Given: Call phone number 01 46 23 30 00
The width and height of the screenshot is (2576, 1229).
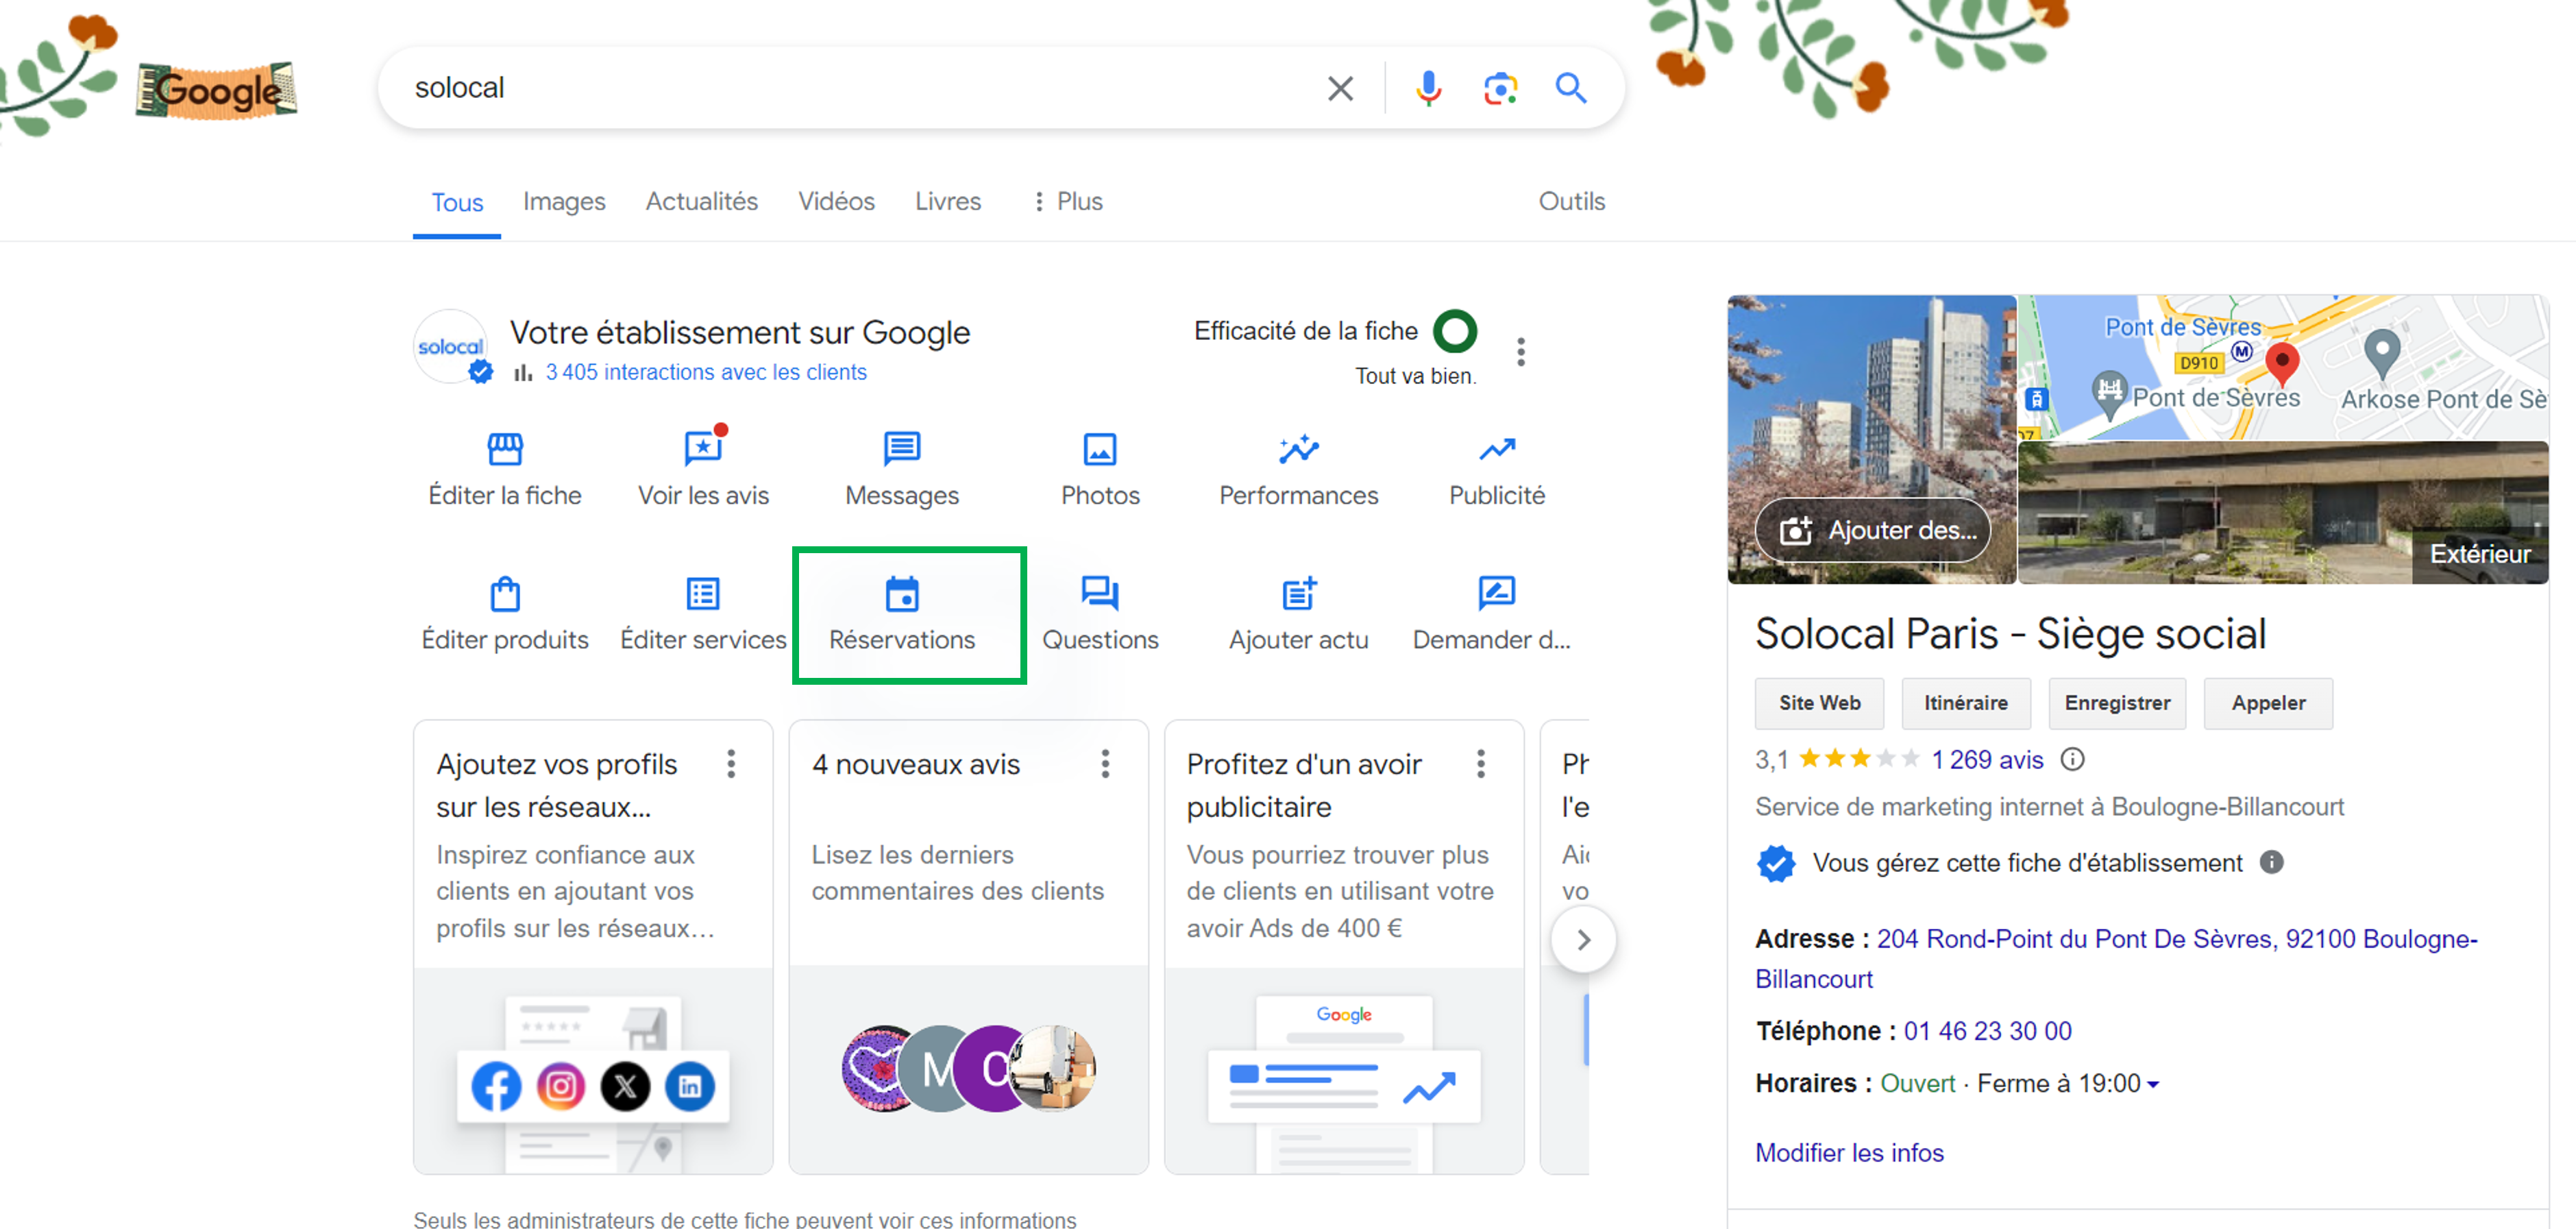Looking at the screenshot, I should [1987, 1031].
